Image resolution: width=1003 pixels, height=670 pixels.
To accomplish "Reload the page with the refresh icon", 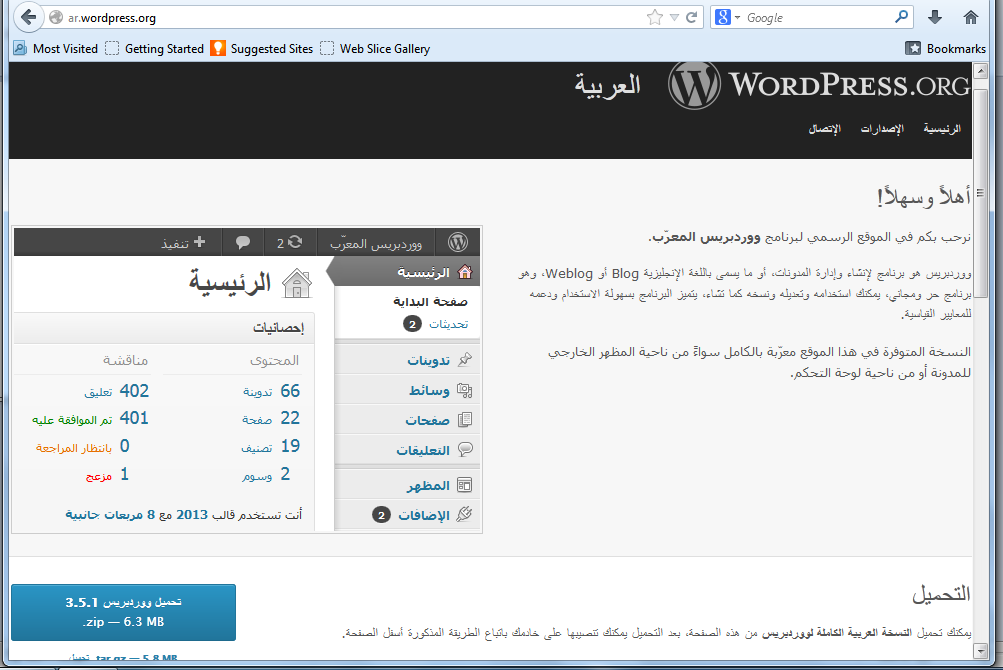I will tap(691, 17).
